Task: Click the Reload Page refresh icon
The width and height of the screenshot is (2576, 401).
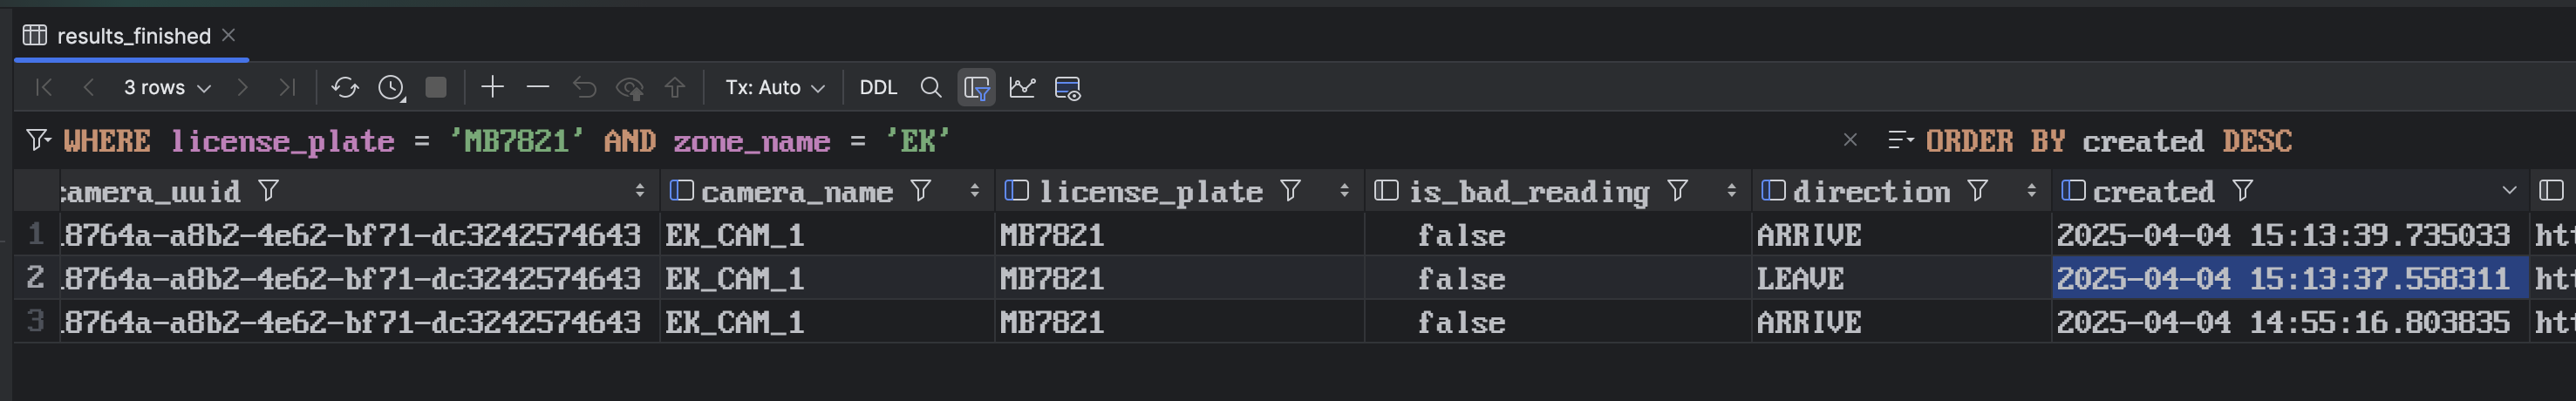Action: 345,88
